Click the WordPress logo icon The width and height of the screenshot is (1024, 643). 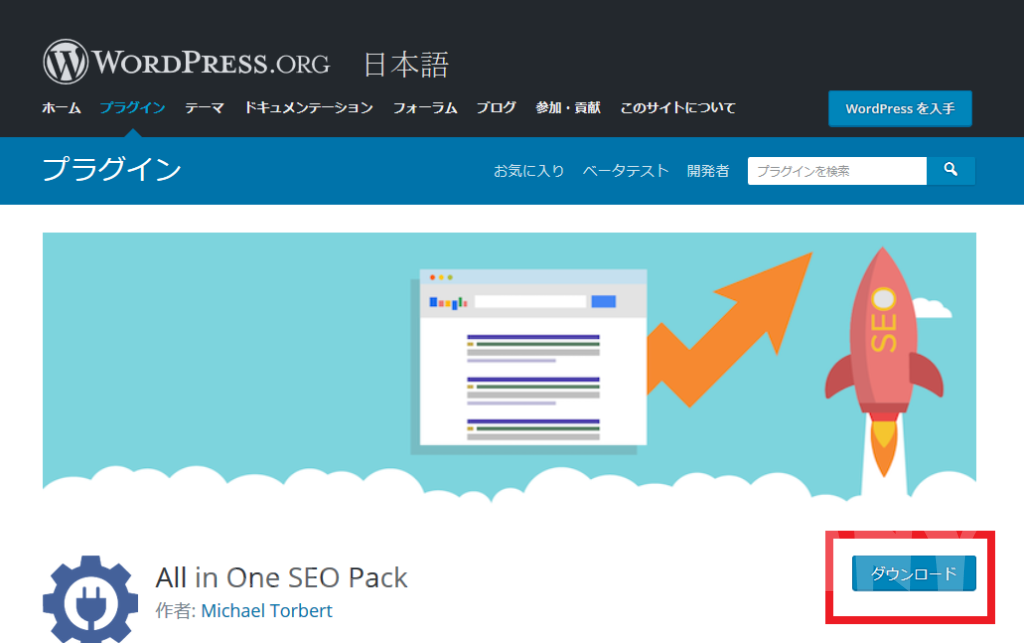tap(65, 62)
